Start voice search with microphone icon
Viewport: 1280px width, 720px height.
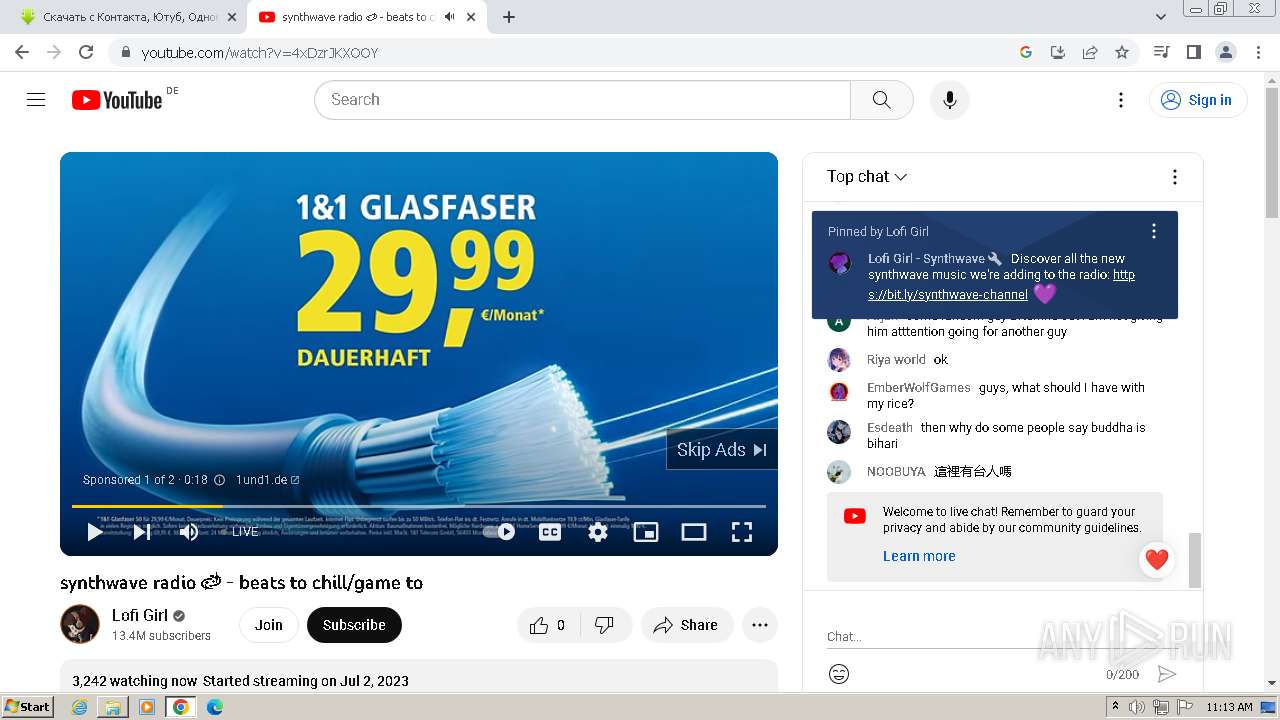pyautogui.click(x=949, y=100)
